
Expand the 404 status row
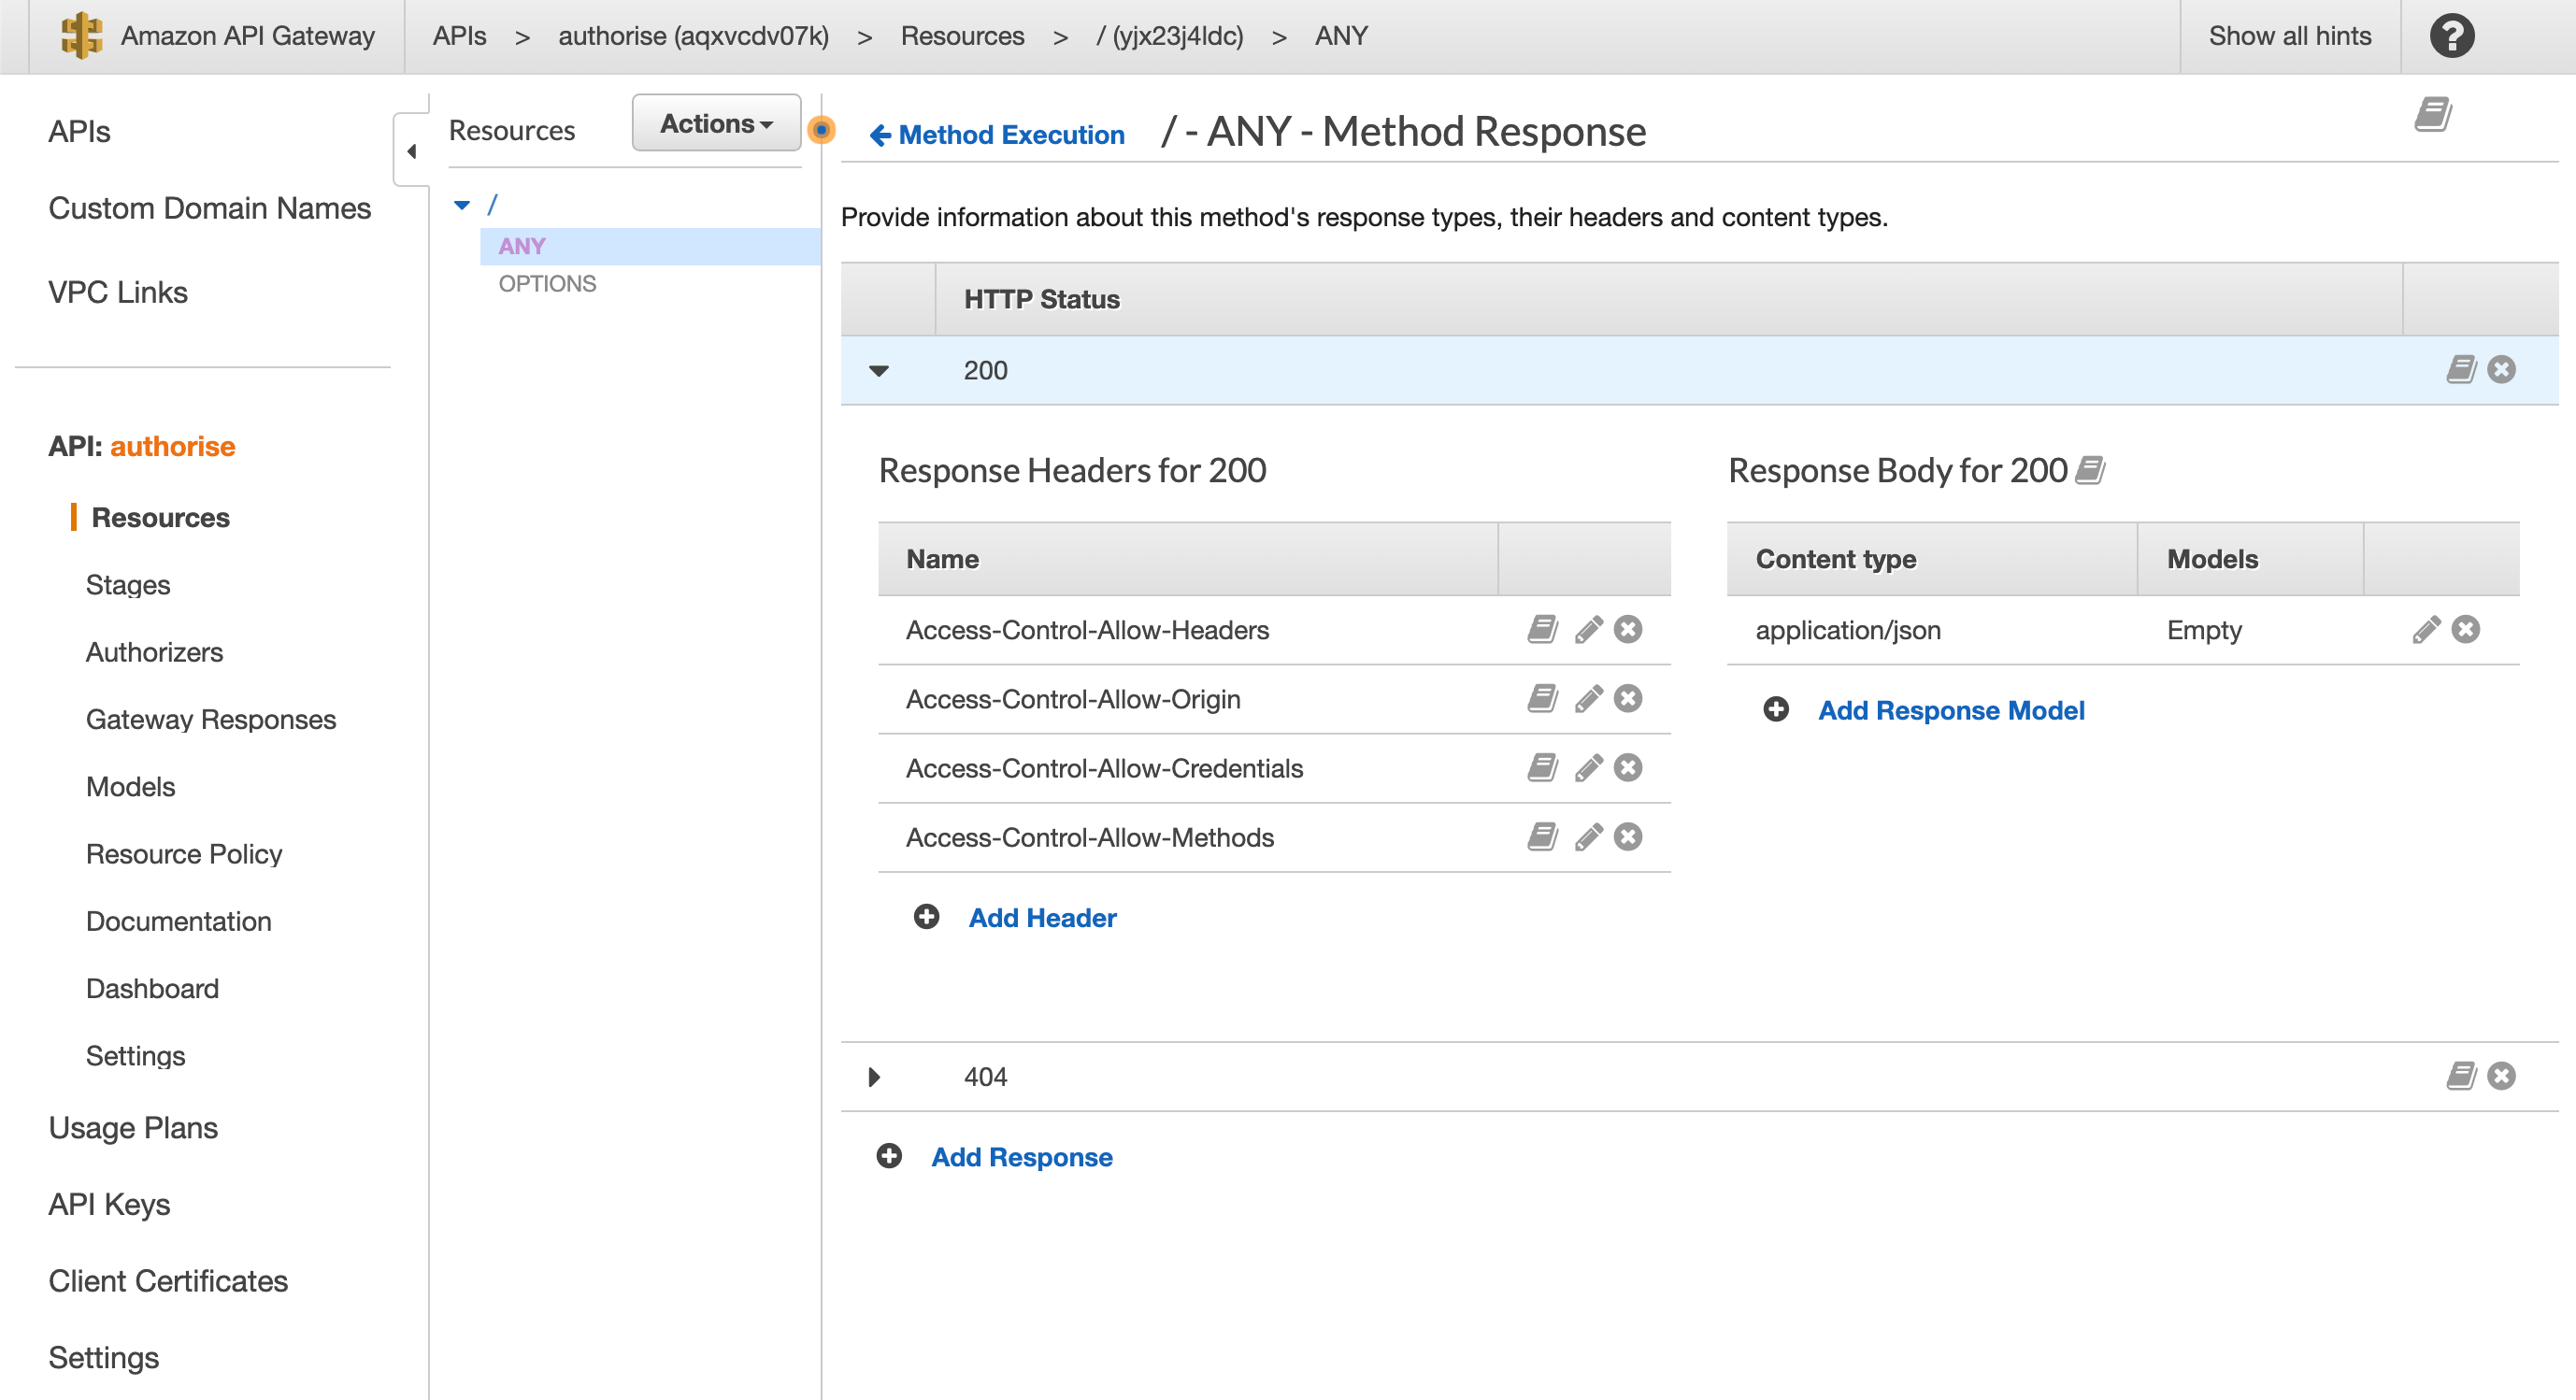pyautogui.click(x=874, y=1077)
